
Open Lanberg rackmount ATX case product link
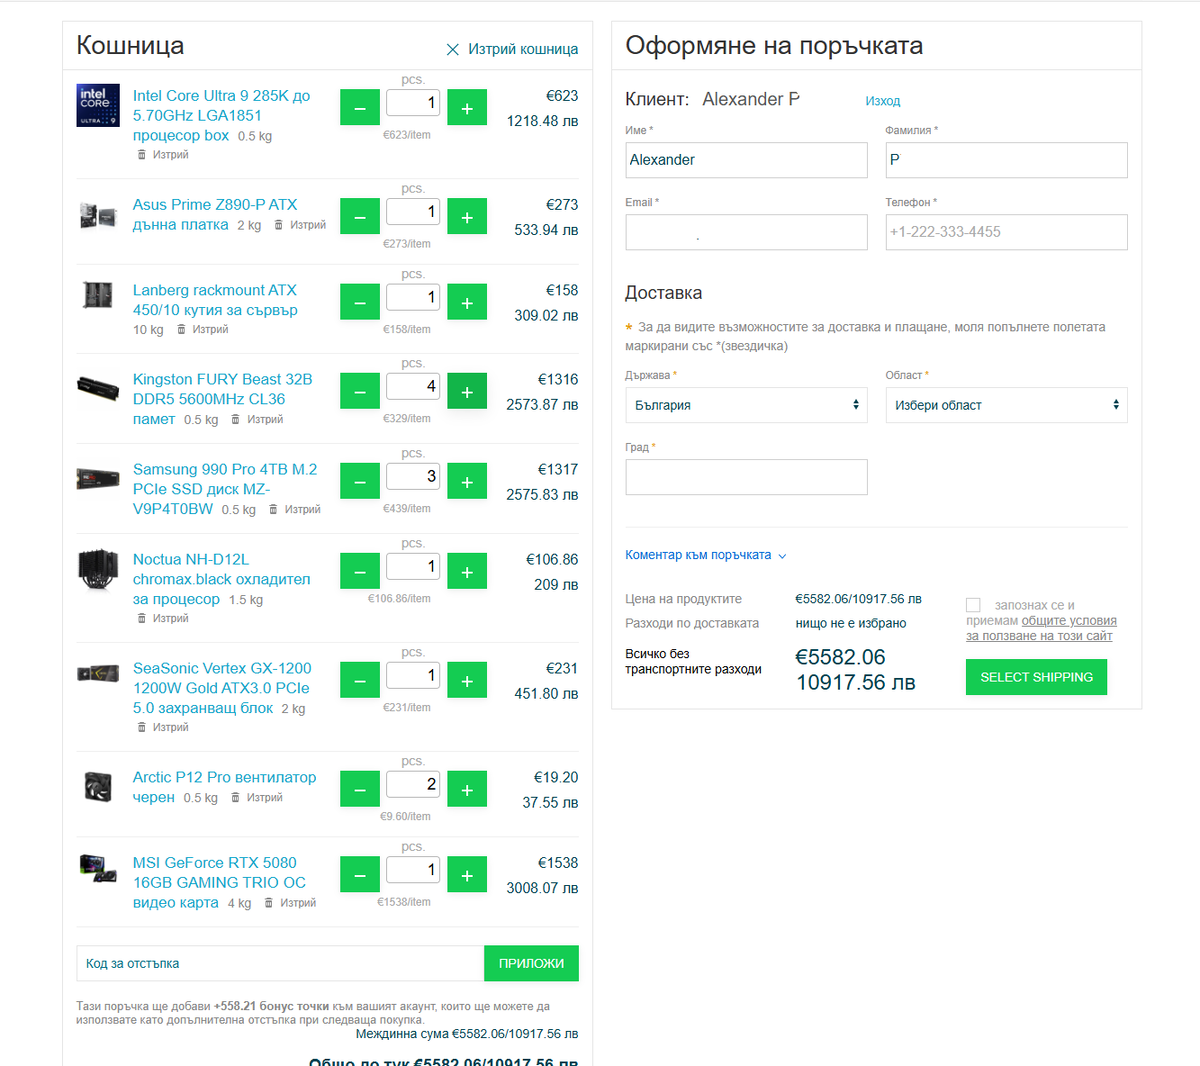click(x=215, y=300)
